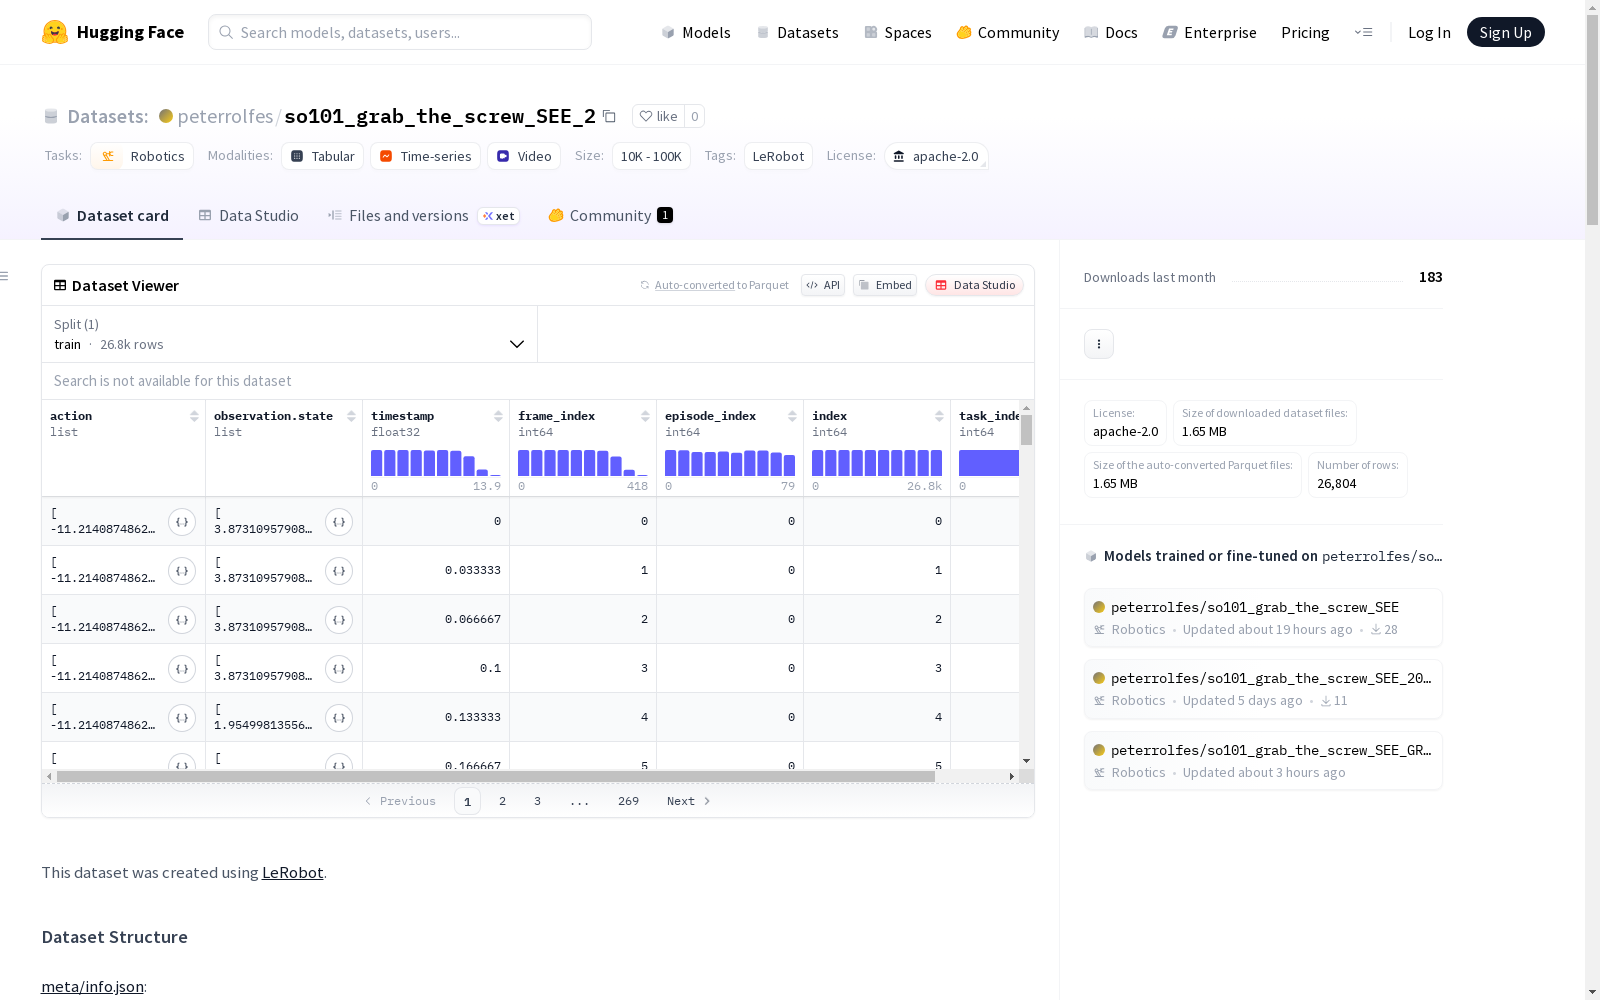The height and width of the screenshot is (1000, 1600).
Task: Open Docs in top navigation
Action: [1111, 32]
